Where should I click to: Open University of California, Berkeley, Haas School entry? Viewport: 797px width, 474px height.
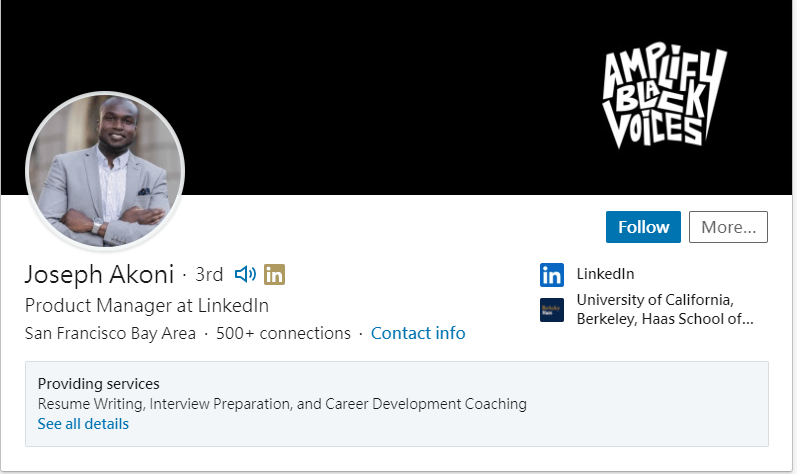click(x=665, y=310)
